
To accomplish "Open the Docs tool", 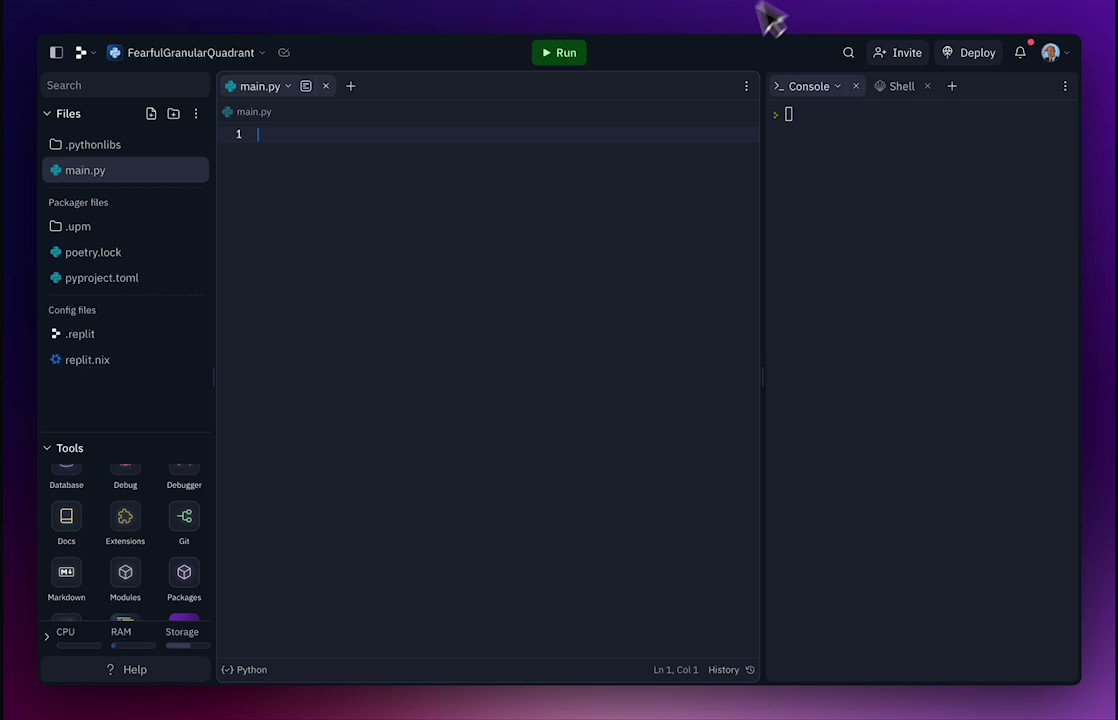I will (x=66, y=523).
